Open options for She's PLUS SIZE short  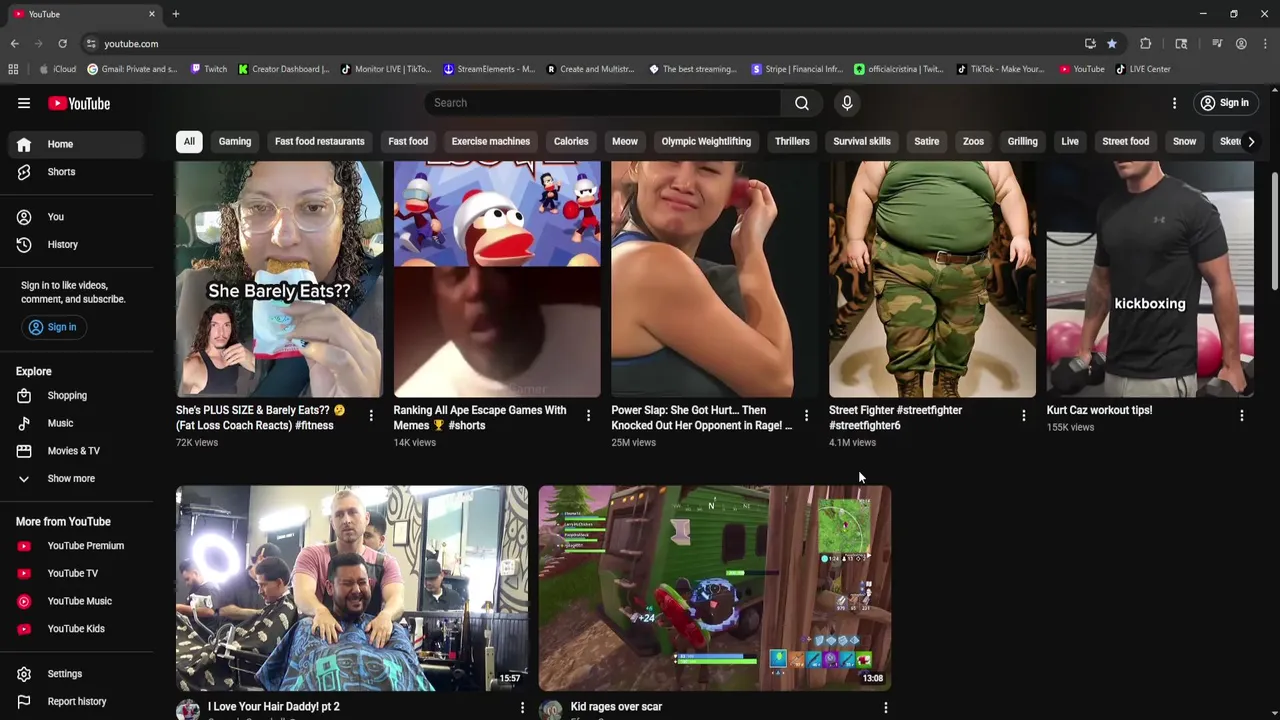[371, 416]
